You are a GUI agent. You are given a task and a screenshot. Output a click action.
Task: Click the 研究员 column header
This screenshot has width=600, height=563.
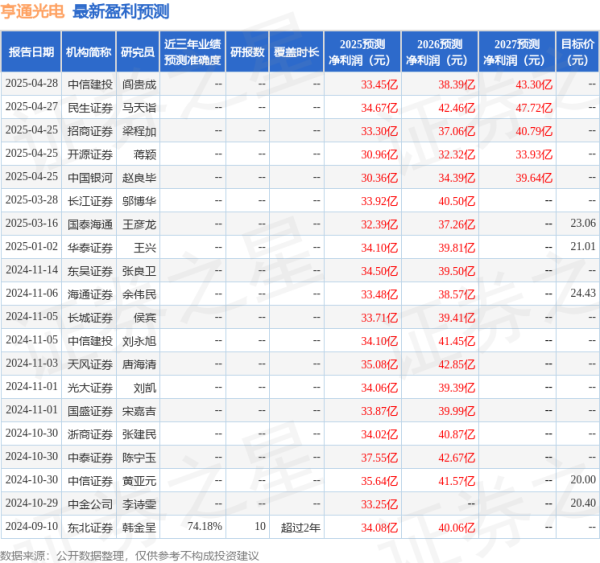pos(138,52)
